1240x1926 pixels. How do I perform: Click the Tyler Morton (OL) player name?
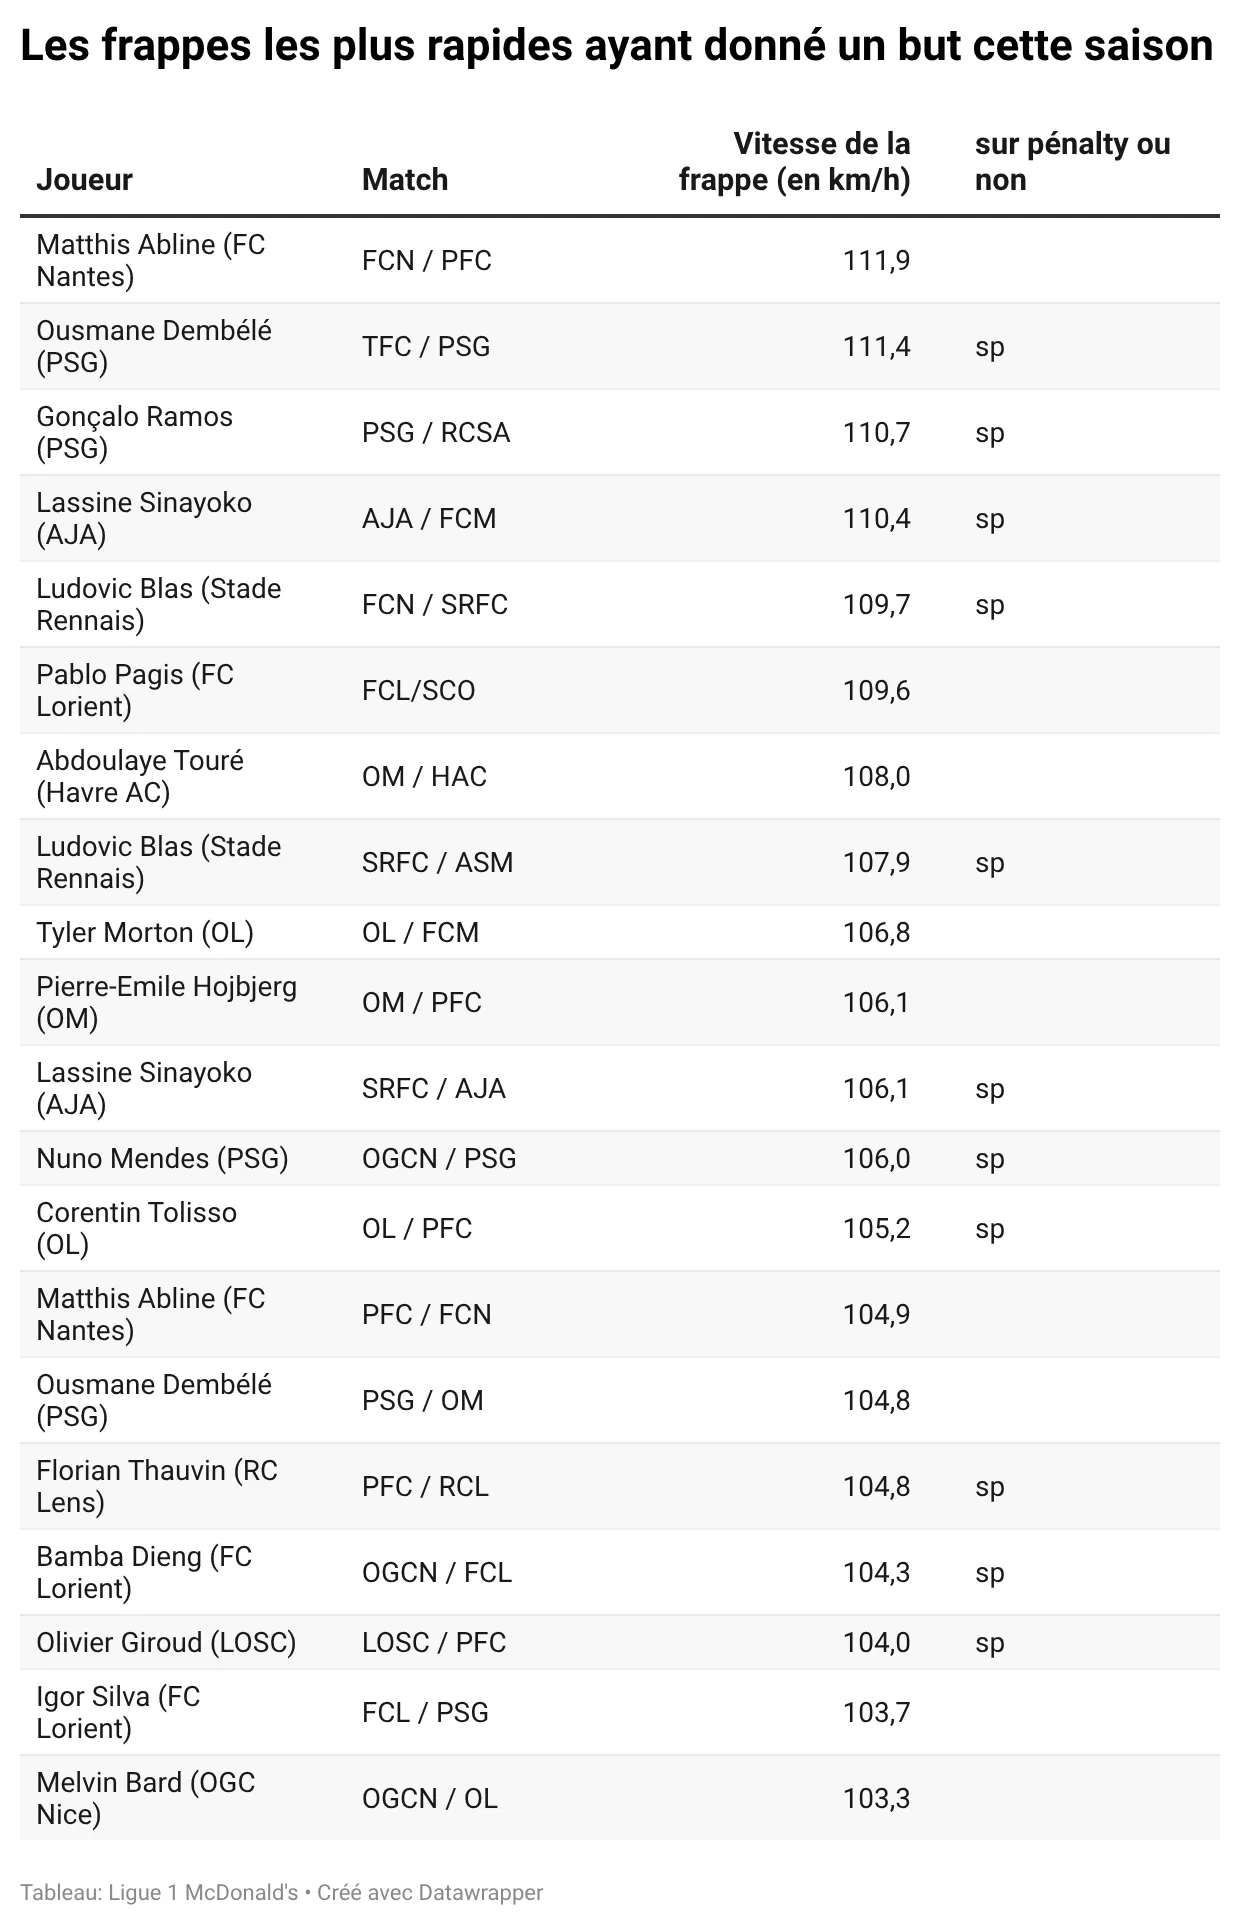click(145, 932)
